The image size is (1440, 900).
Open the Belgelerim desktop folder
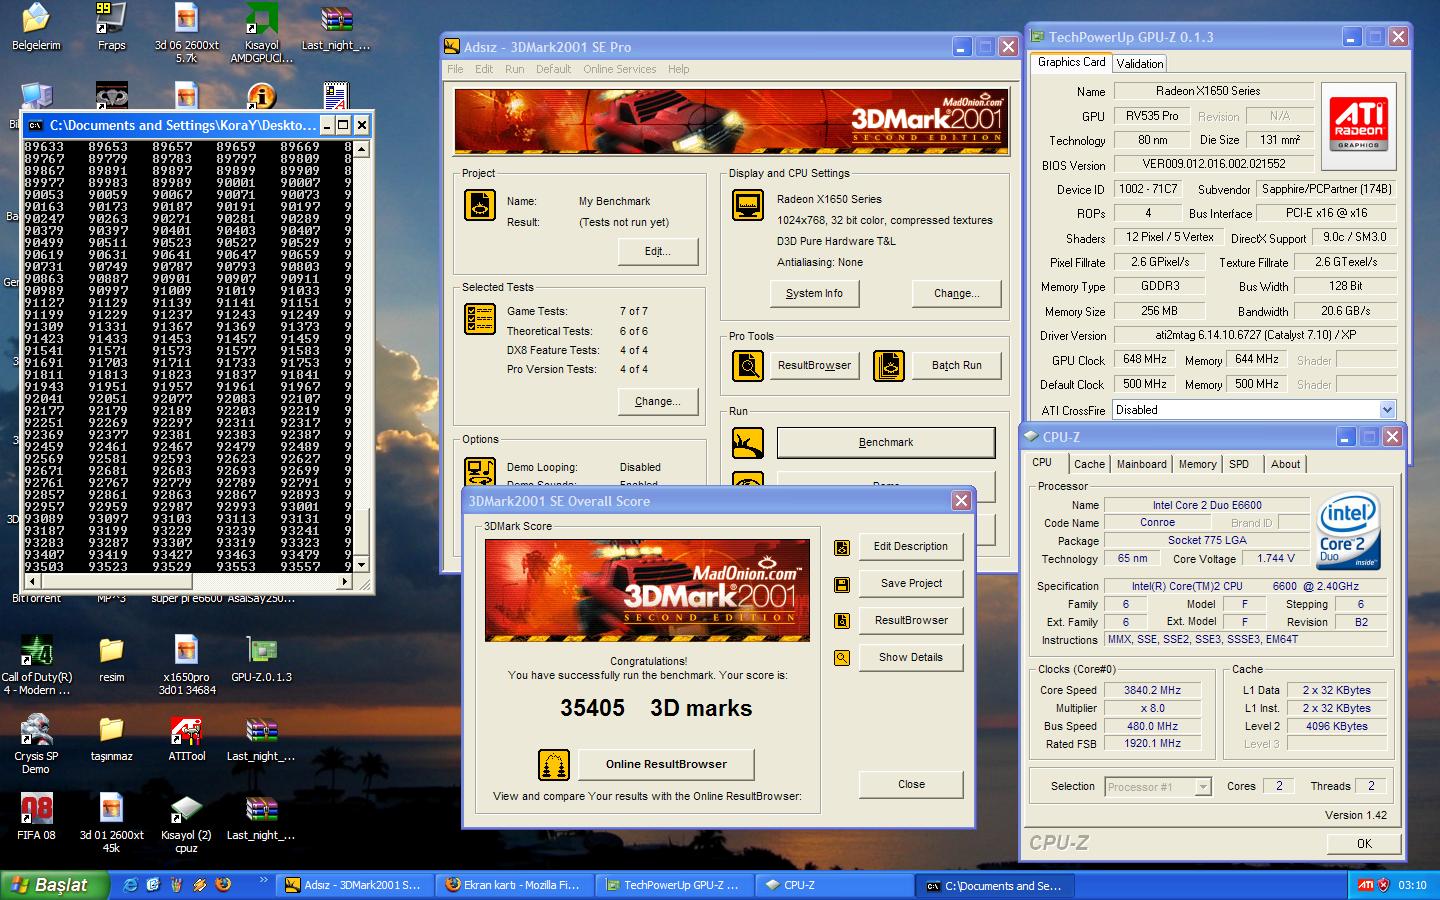click(x=36, y=28)
